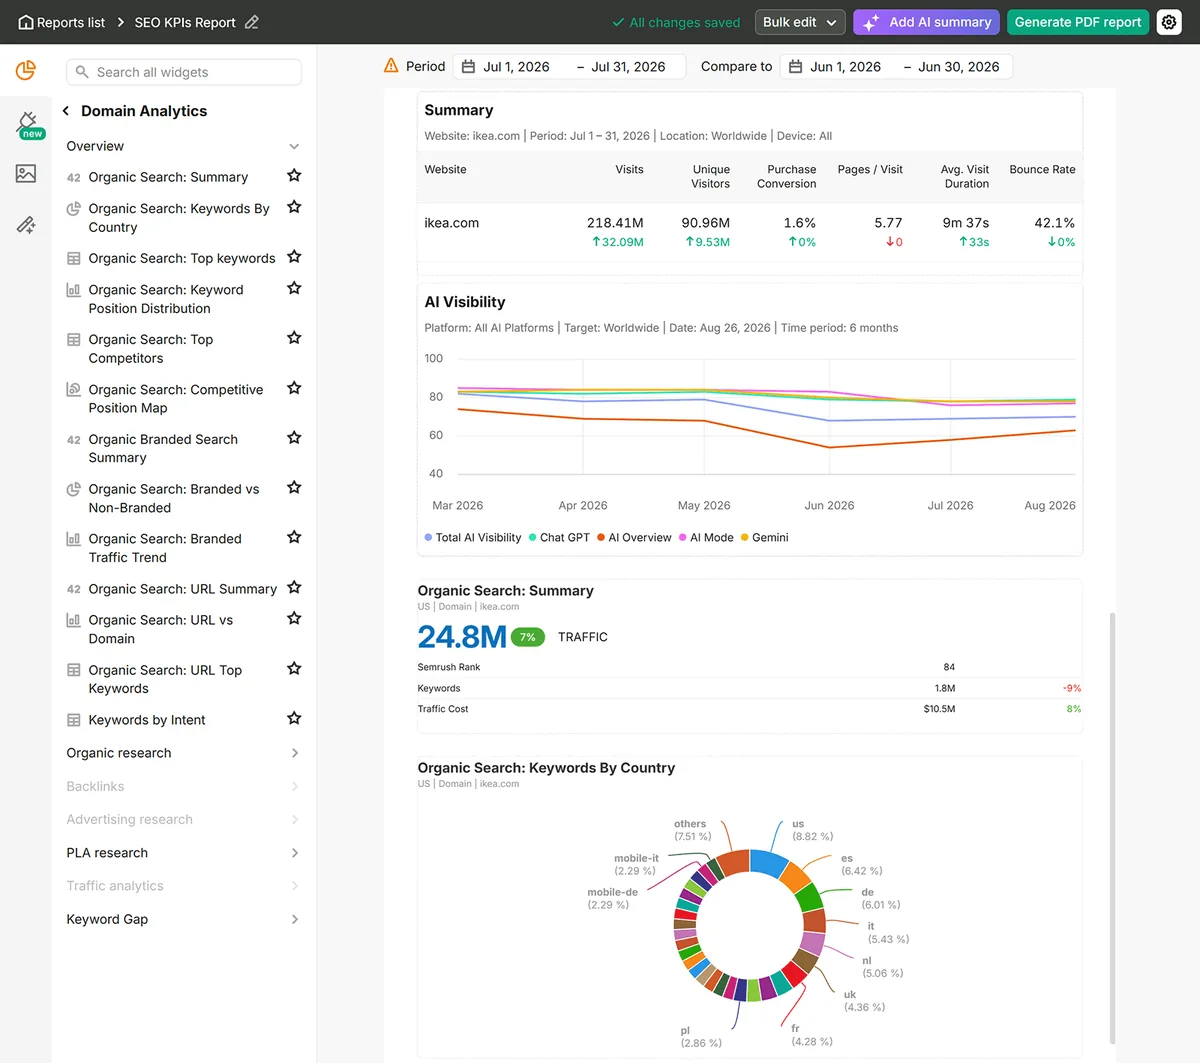Click the report vertical scrollbar
This screenshot has width=1200, height=1063.
pyautogui.click(x=1112, y=830)
